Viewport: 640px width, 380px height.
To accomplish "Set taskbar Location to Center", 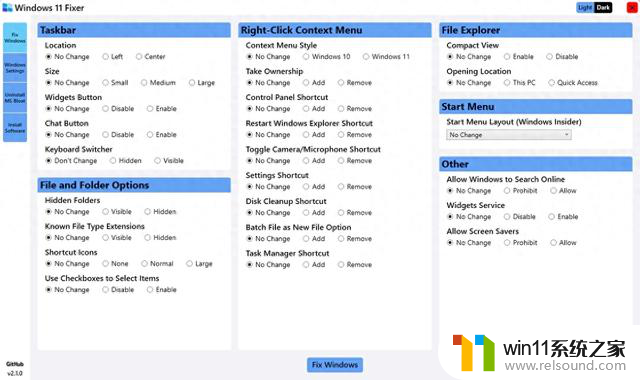I will click(x=150, y=56).
